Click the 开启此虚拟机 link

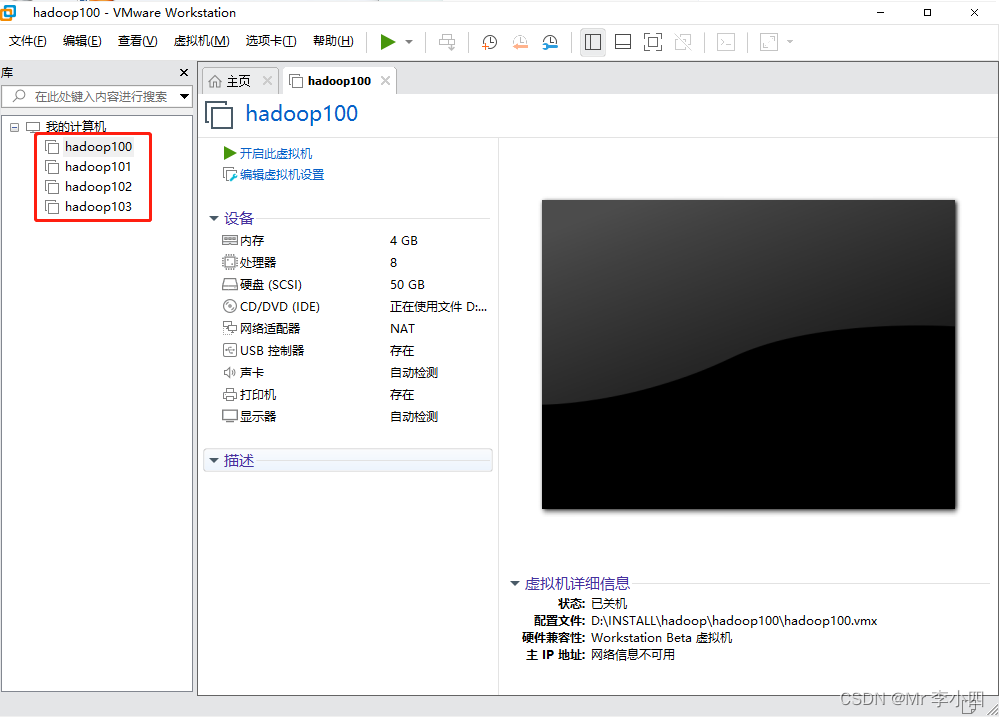tap(275, 153)
